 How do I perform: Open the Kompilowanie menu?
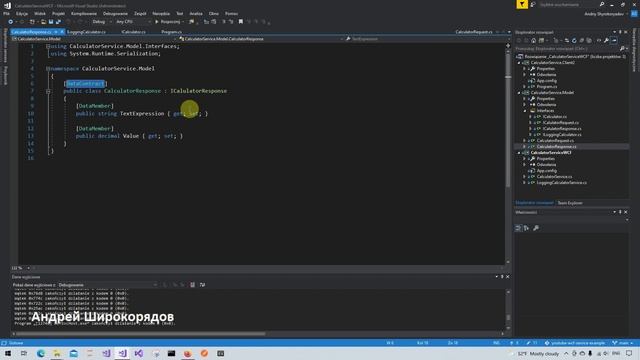point(84,13)
